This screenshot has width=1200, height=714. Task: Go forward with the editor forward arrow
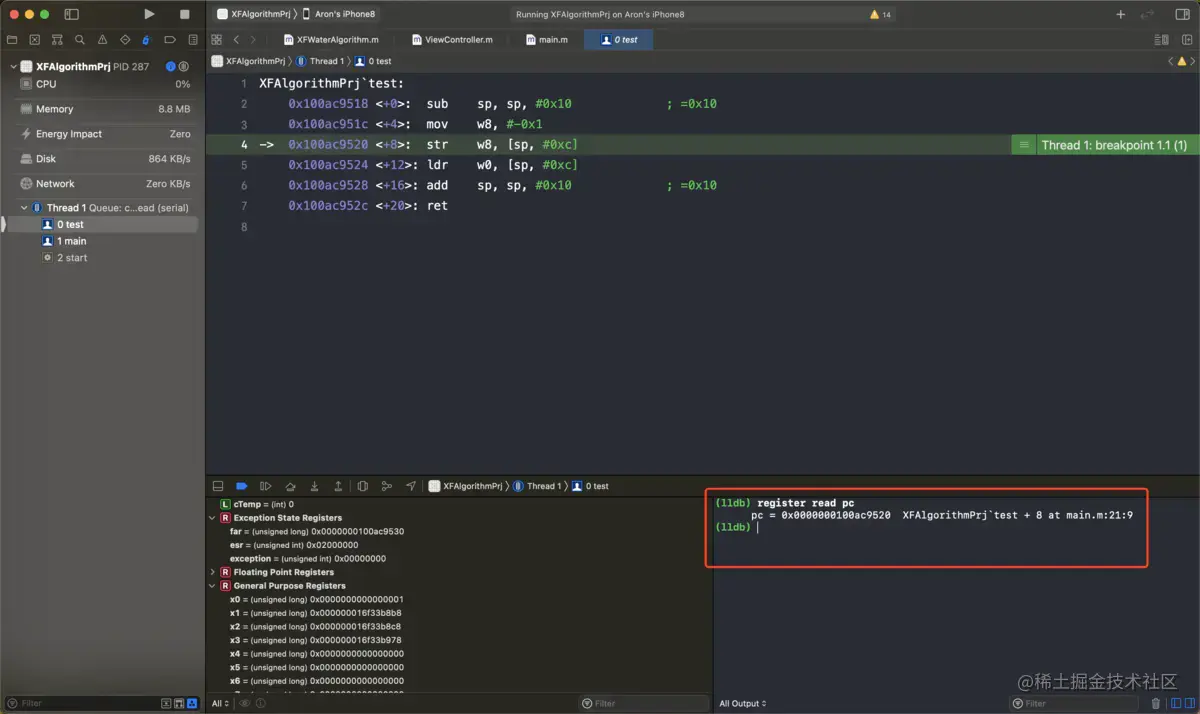point(253,40)
